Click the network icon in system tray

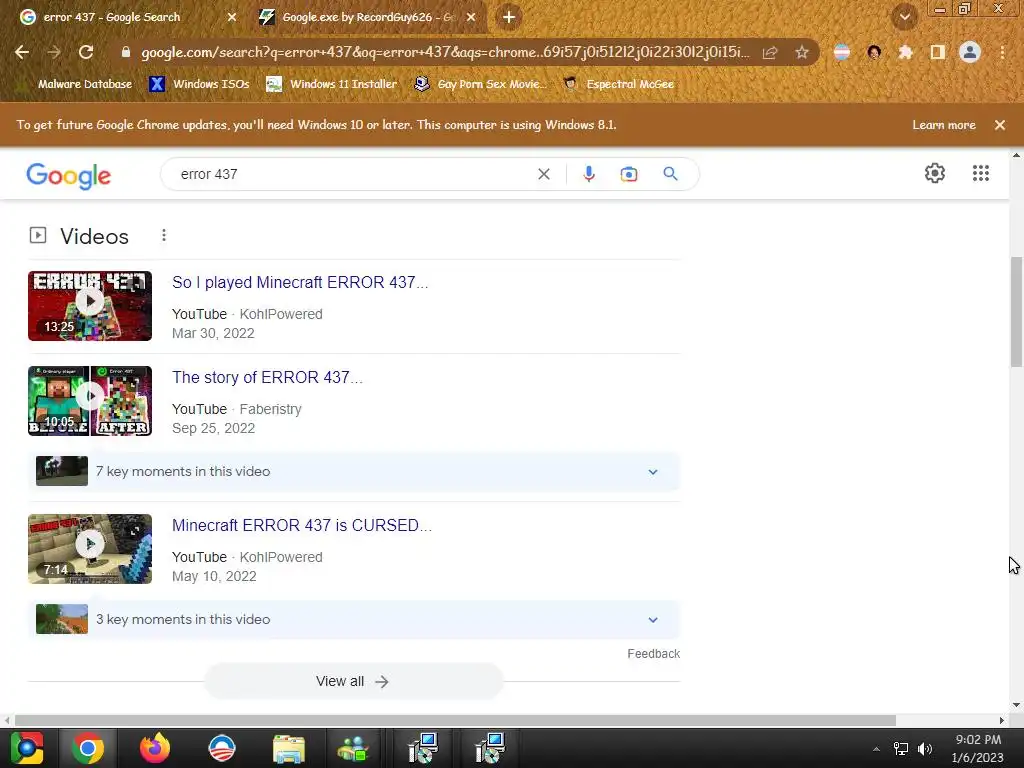coord(901,749)
